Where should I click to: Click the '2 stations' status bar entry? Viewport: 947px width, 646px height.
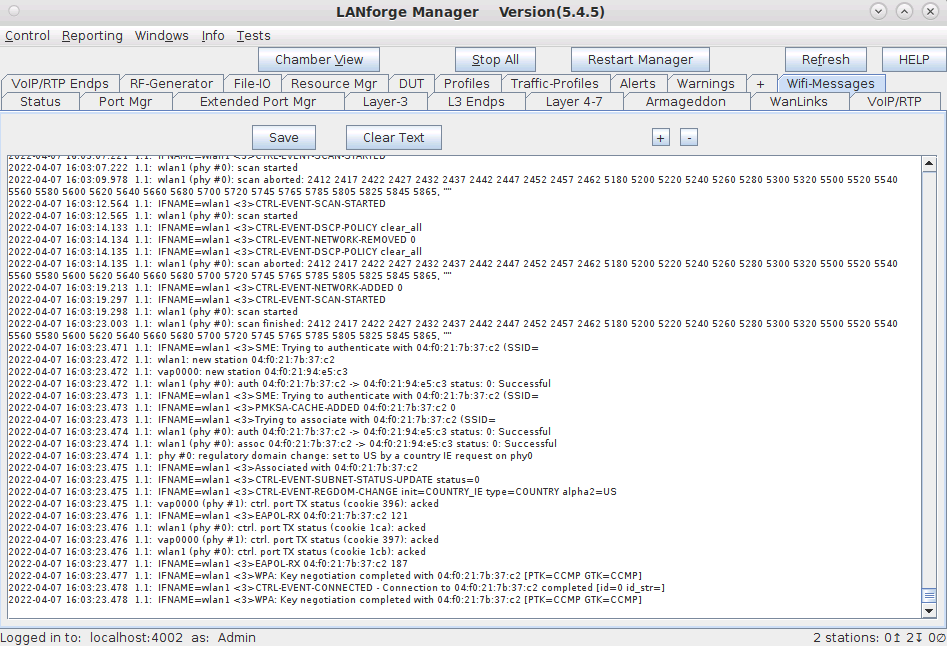click(879, 638)
